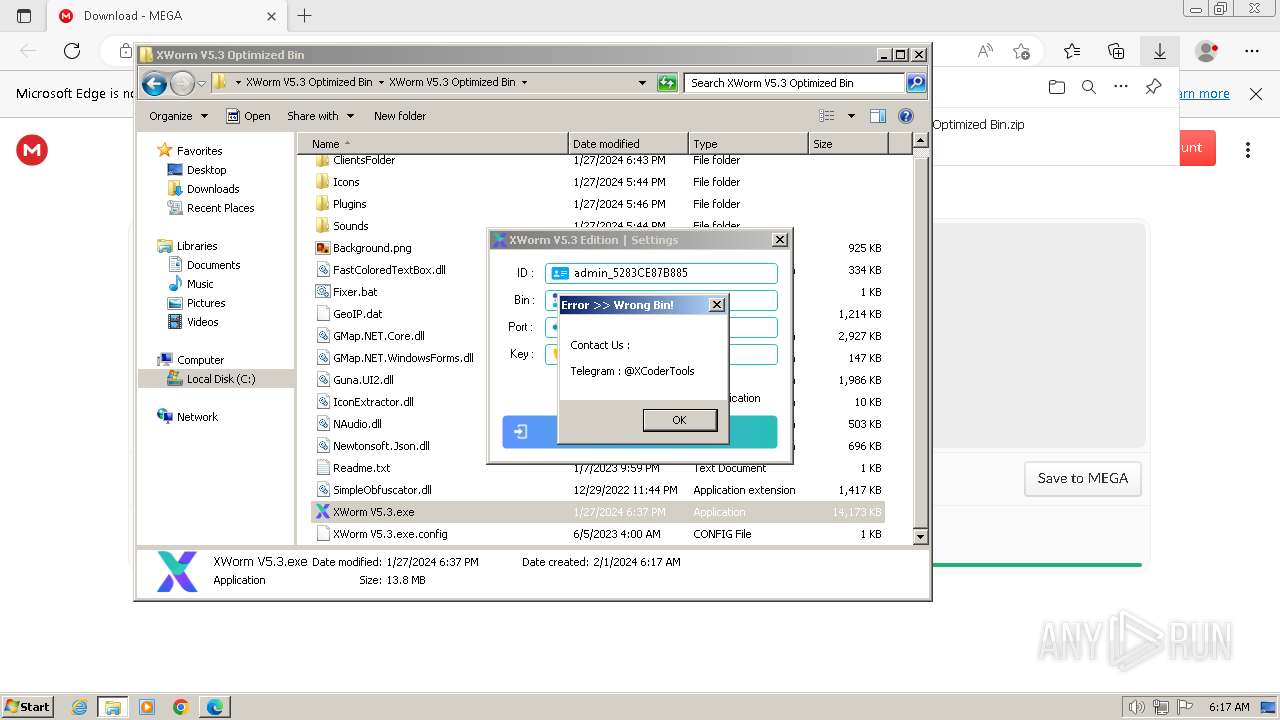
Task: Open the Edge Downloads toolbar icon
Action: tap(1160, 51)
